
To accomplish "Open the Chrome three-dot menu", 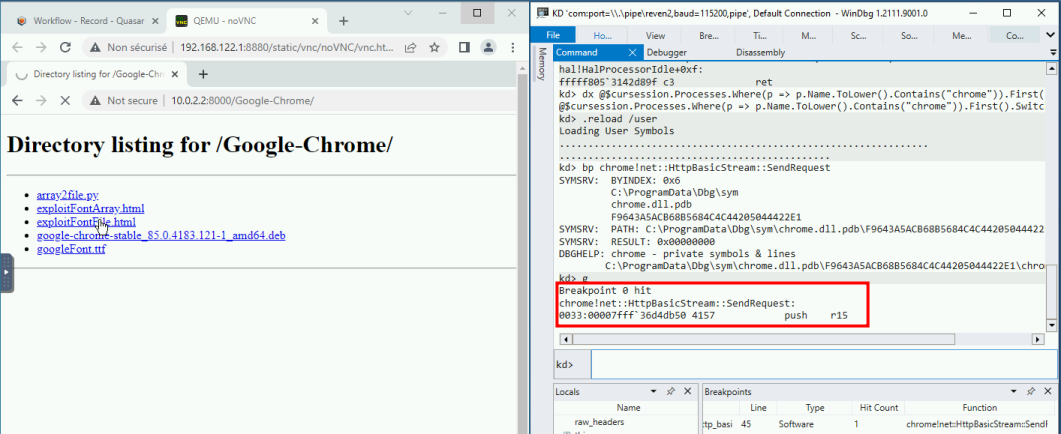I will [511, 47].
